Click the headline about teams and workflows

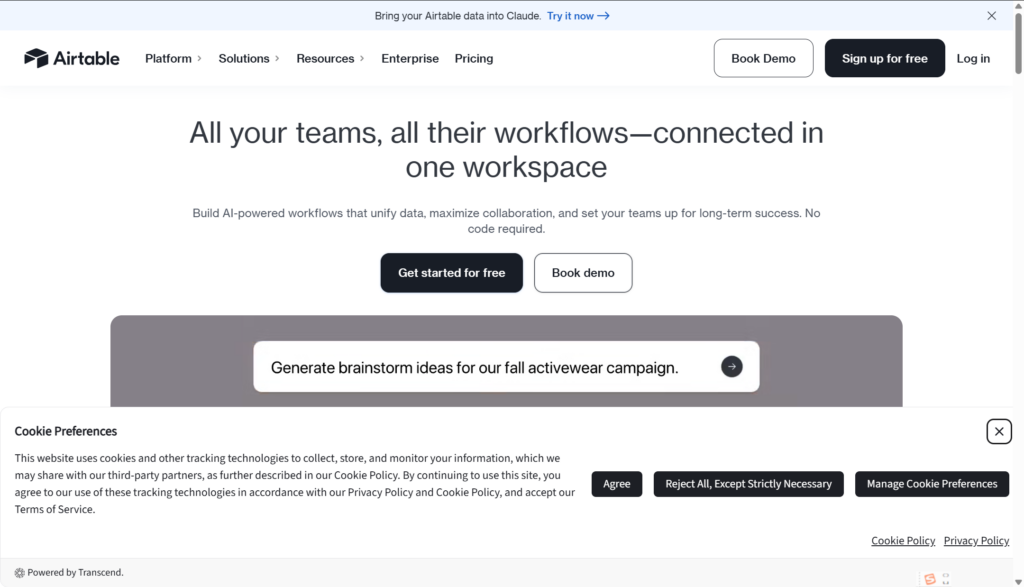(506, 150)
